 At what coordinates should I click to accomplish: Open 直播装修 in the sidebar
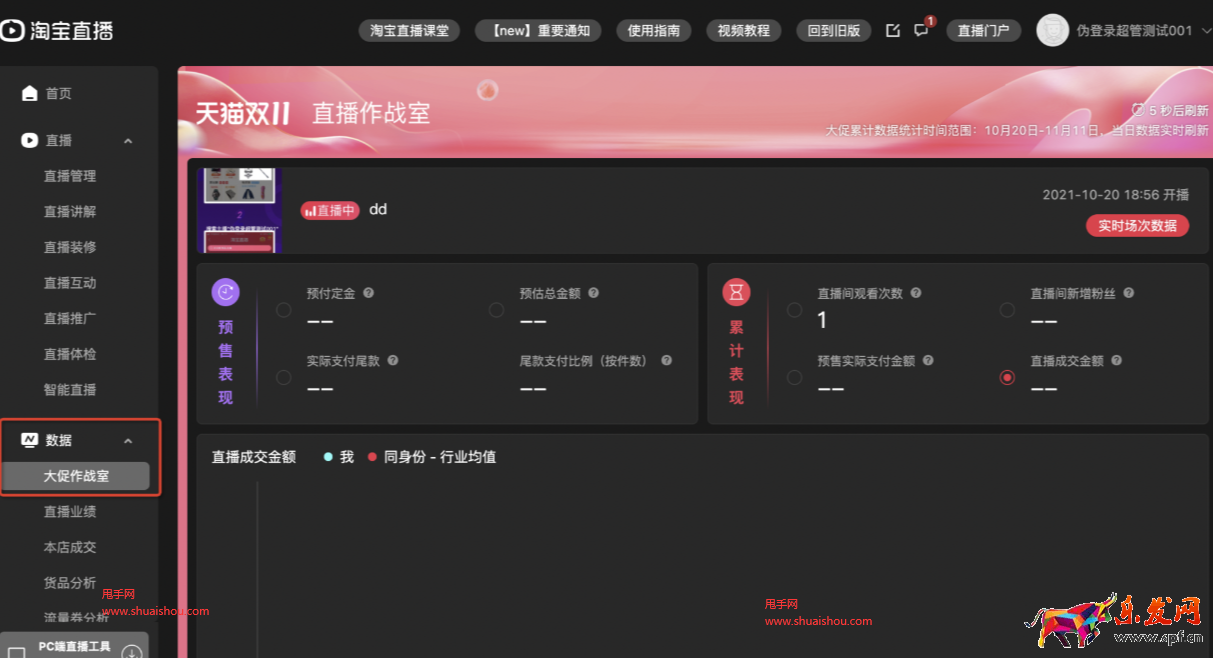(70, 247)
